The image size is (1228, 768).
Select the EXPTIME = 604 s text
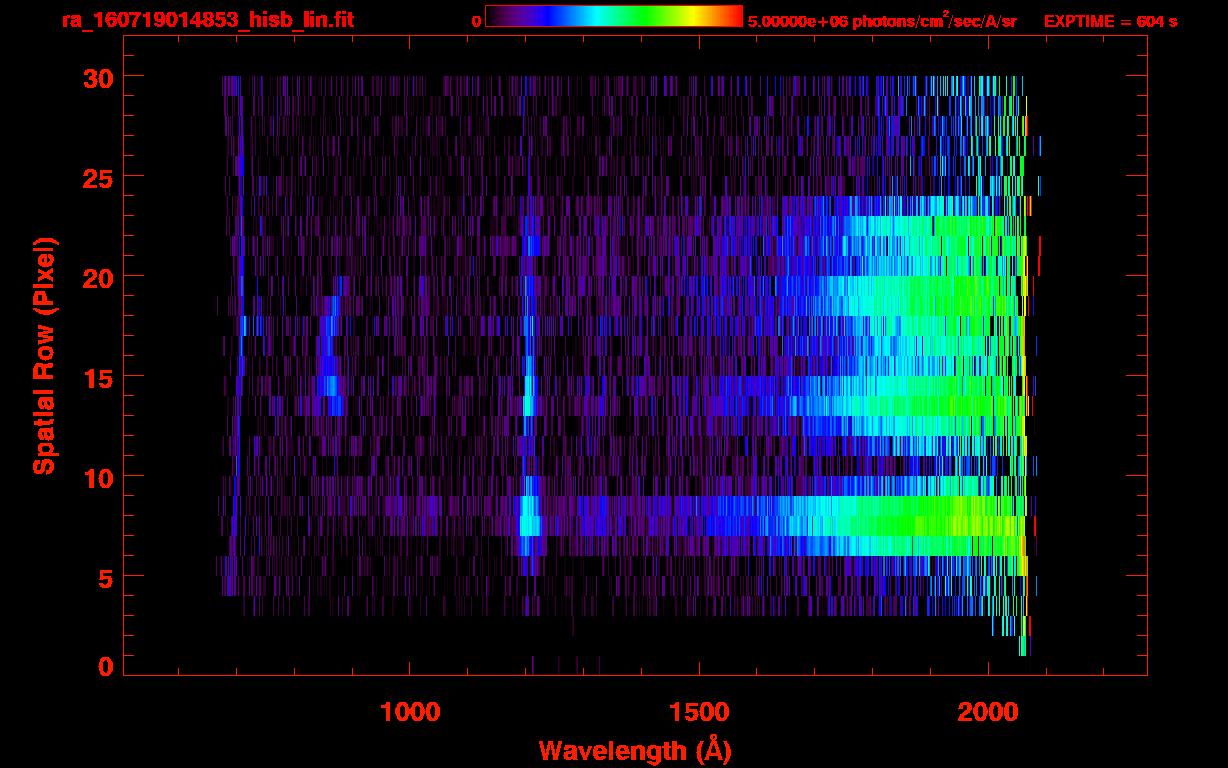point(1110,21)
